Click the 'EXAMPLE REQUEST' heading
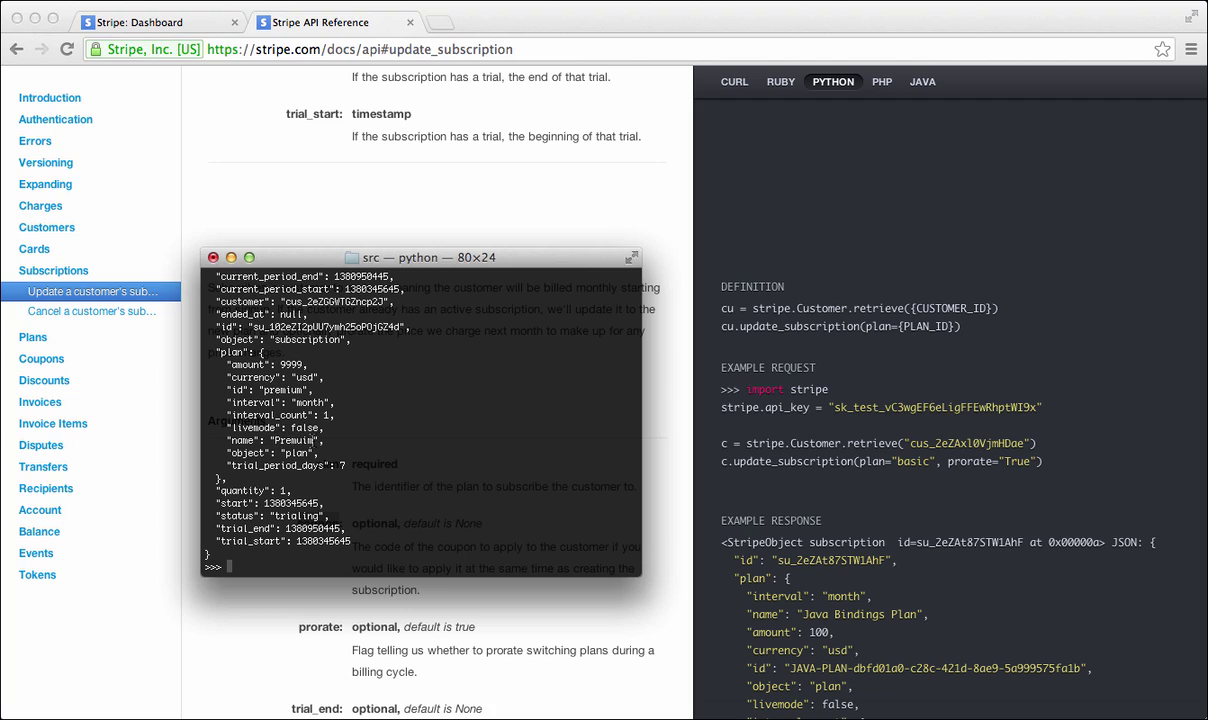 pyautogui.click(x=768, y=368)
